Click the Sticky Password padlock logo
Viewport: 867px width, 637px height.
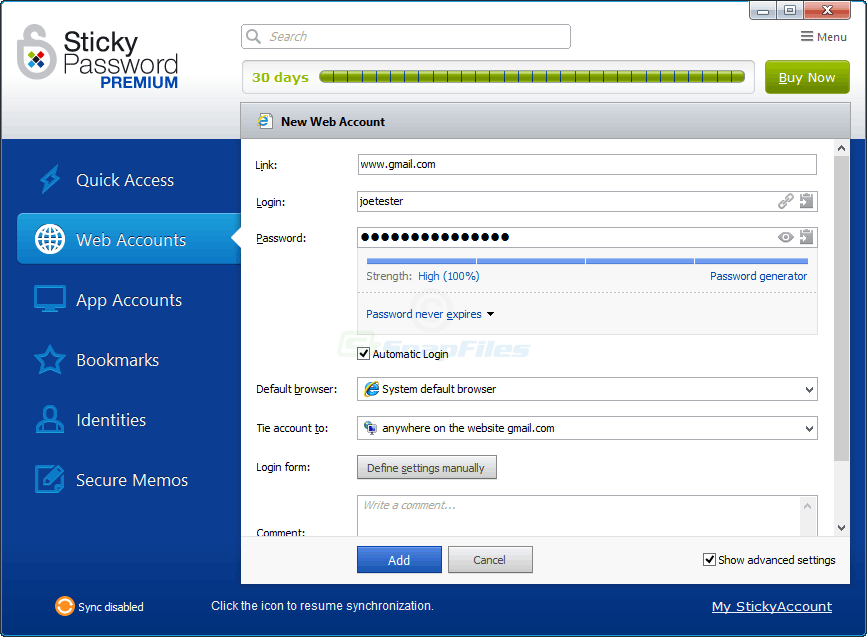36,53
